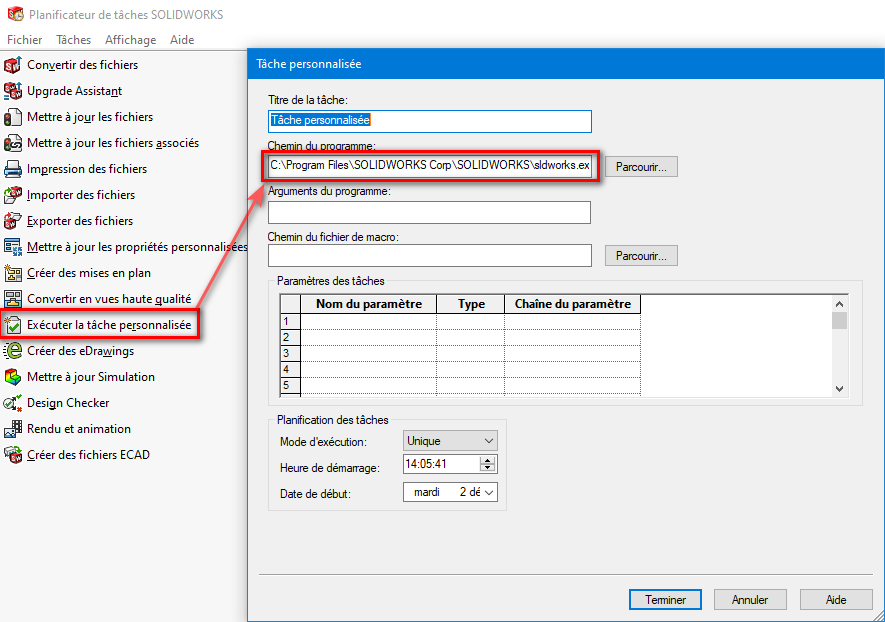Viewport: 885px width, 622px height.
Task: Click the Rendu et animation icon
Action: pos(13,429)
